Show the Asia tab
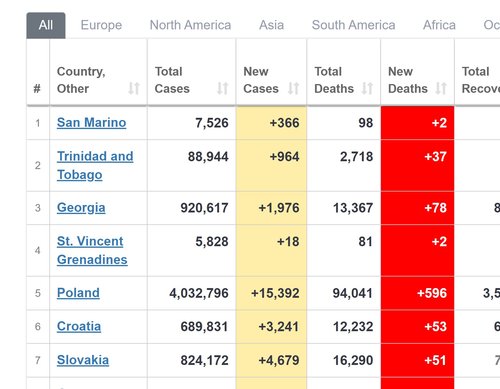This screenshot has height=389, width=500. pos(272,25)
